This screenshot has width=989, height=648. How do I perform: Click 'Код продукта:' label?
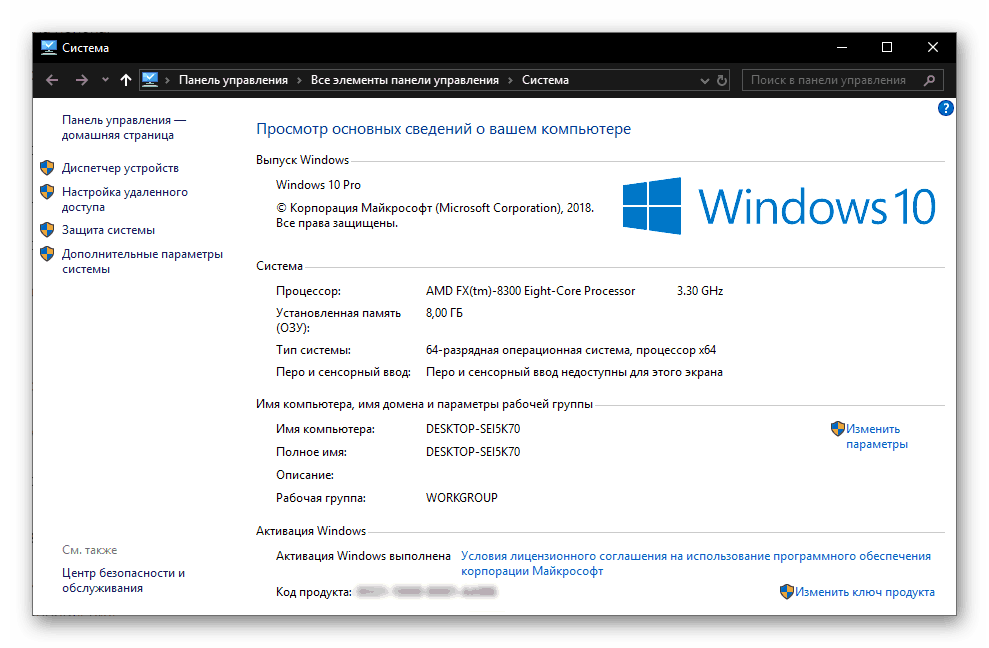coord(313,592)
